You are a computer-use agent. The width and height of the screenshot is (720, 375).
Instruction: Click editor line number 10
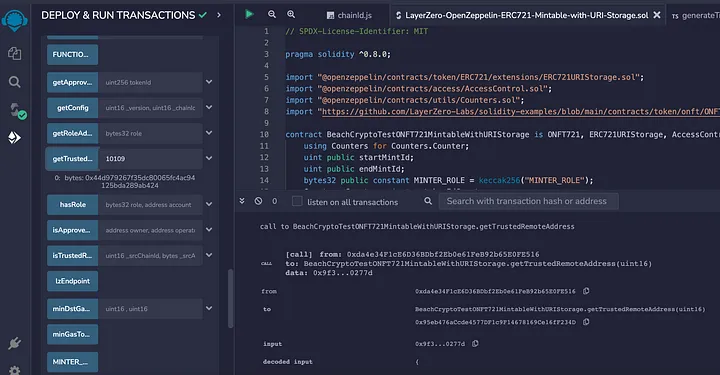(264, 134)
